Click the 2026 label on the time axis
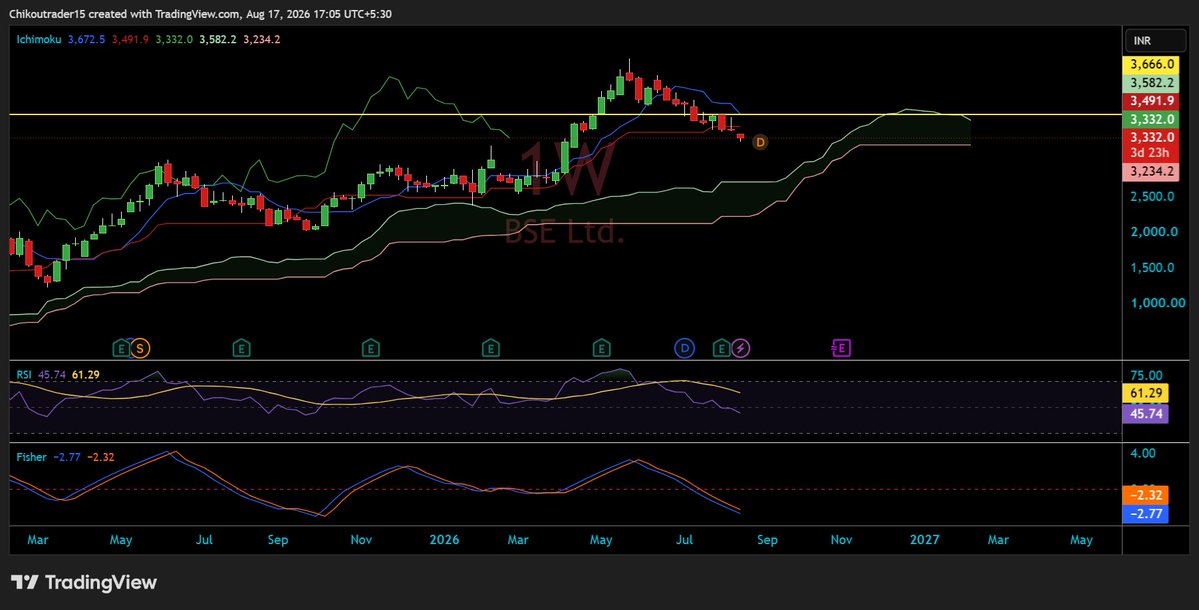This screenshot has width=1199, height=610. point(444,540)
